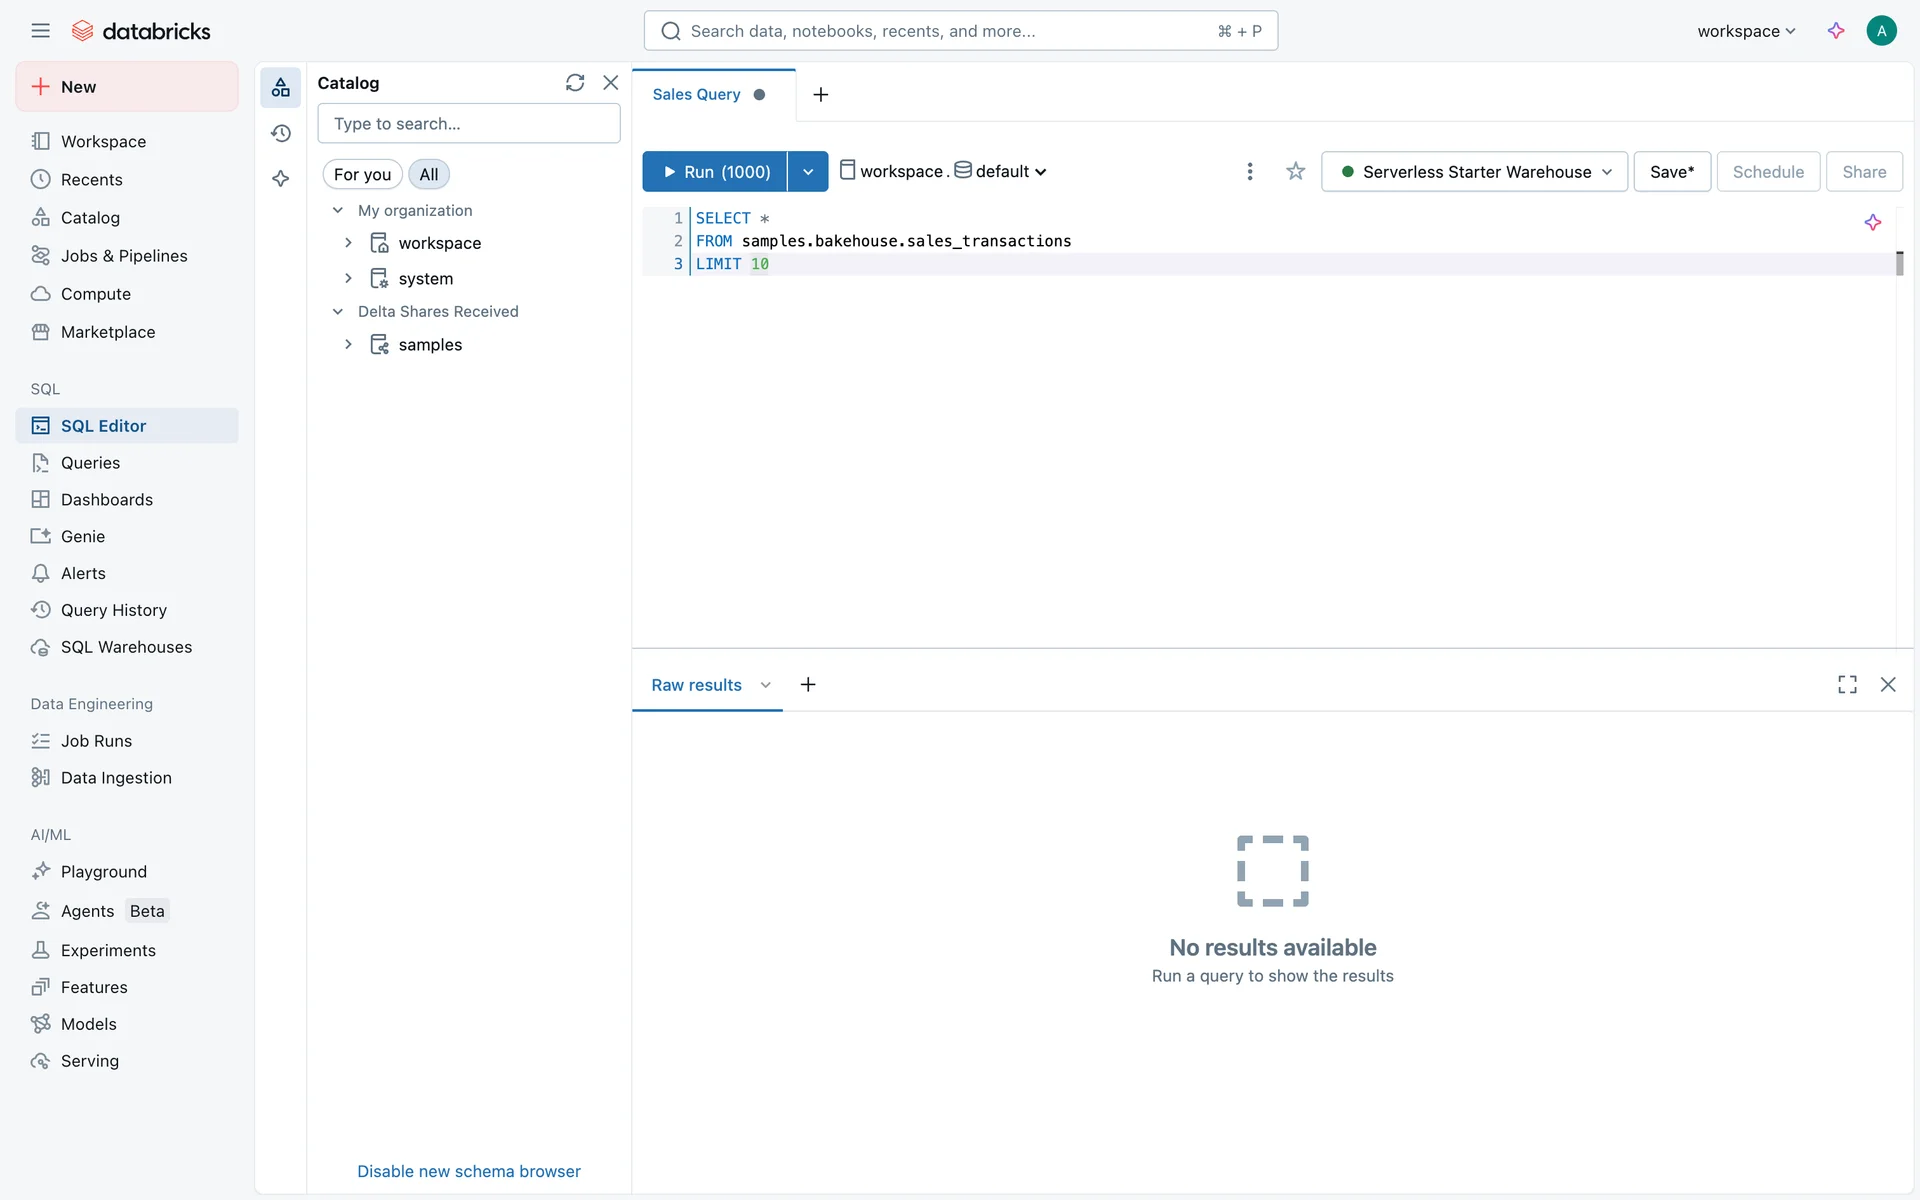This screenshot has height=1200, width=1920.
Task: Click the Run (1000) button
Action: [715, 172]
